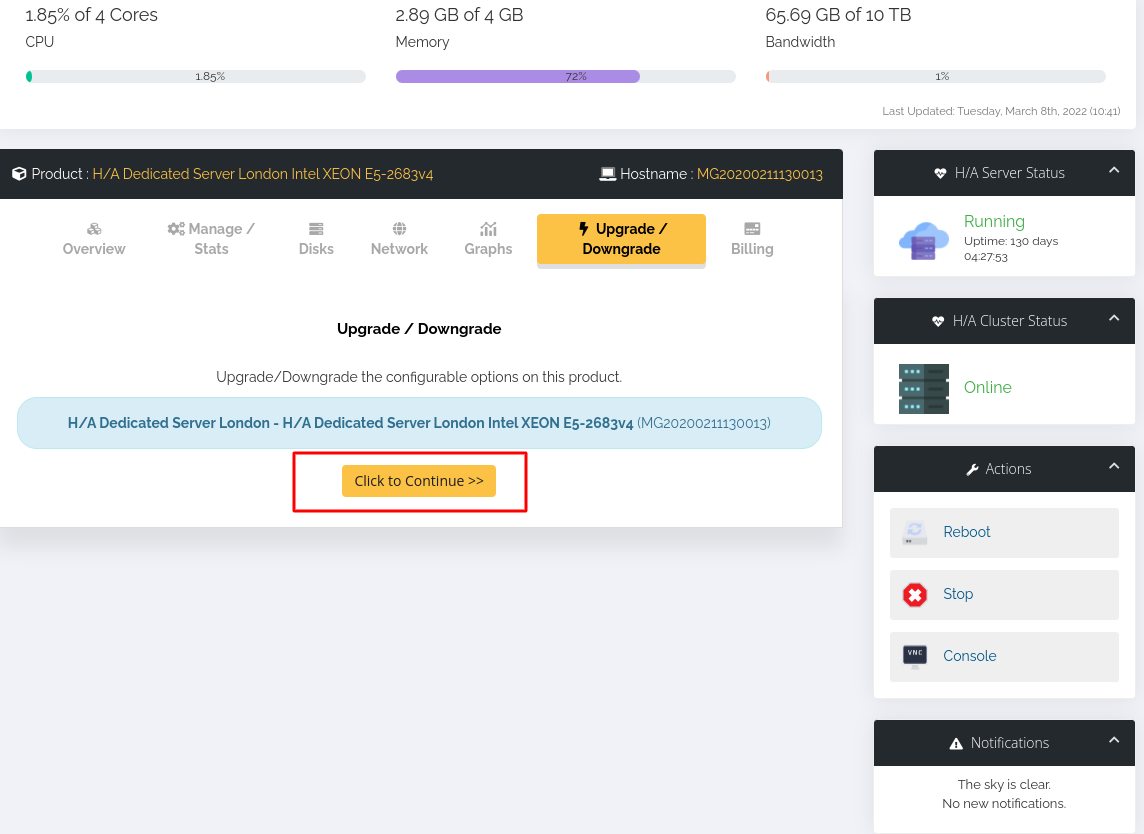Click the Upgrade / Downgrade heading
This screenshot has width=1144, height=834.
pos(419,328)
